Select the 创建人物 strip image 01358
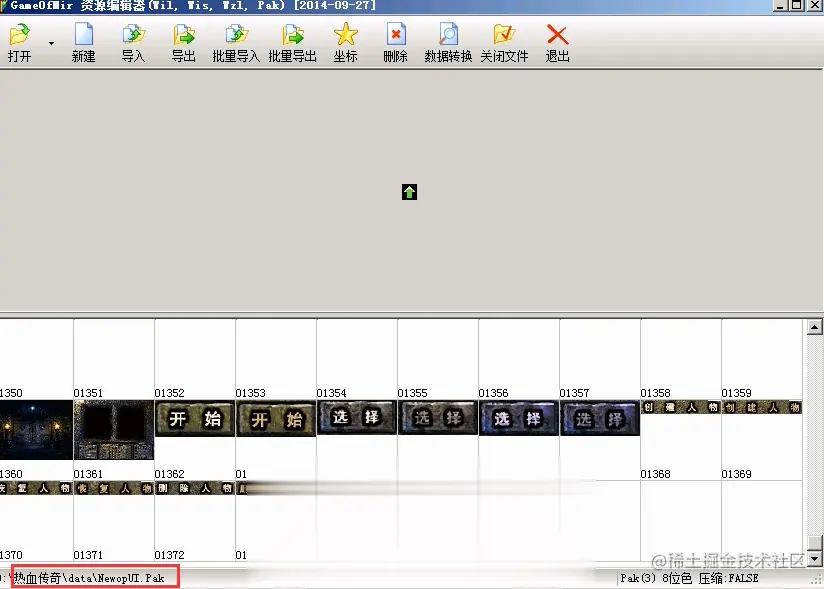Image resolution: width=824 pixels, height=589 pixels. coord(681,407)
